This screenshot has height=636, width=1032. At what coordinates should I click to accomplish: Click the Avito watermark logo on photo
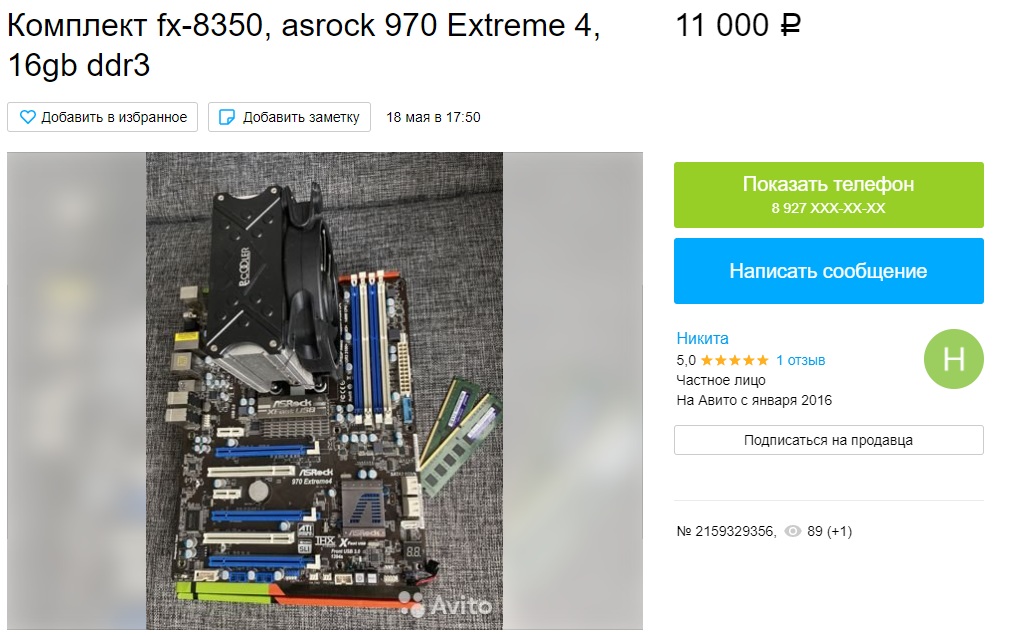point(446,604)
